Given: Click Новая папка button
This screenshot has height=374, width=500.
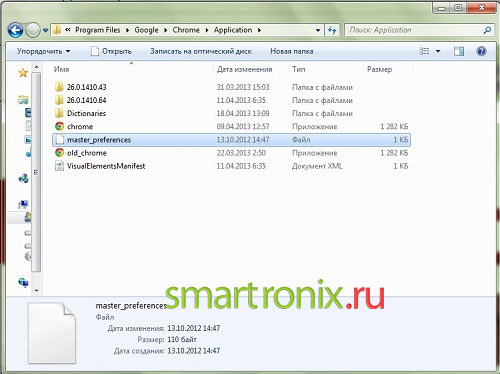Looking at the screenshot, I should tap(292, 51).
